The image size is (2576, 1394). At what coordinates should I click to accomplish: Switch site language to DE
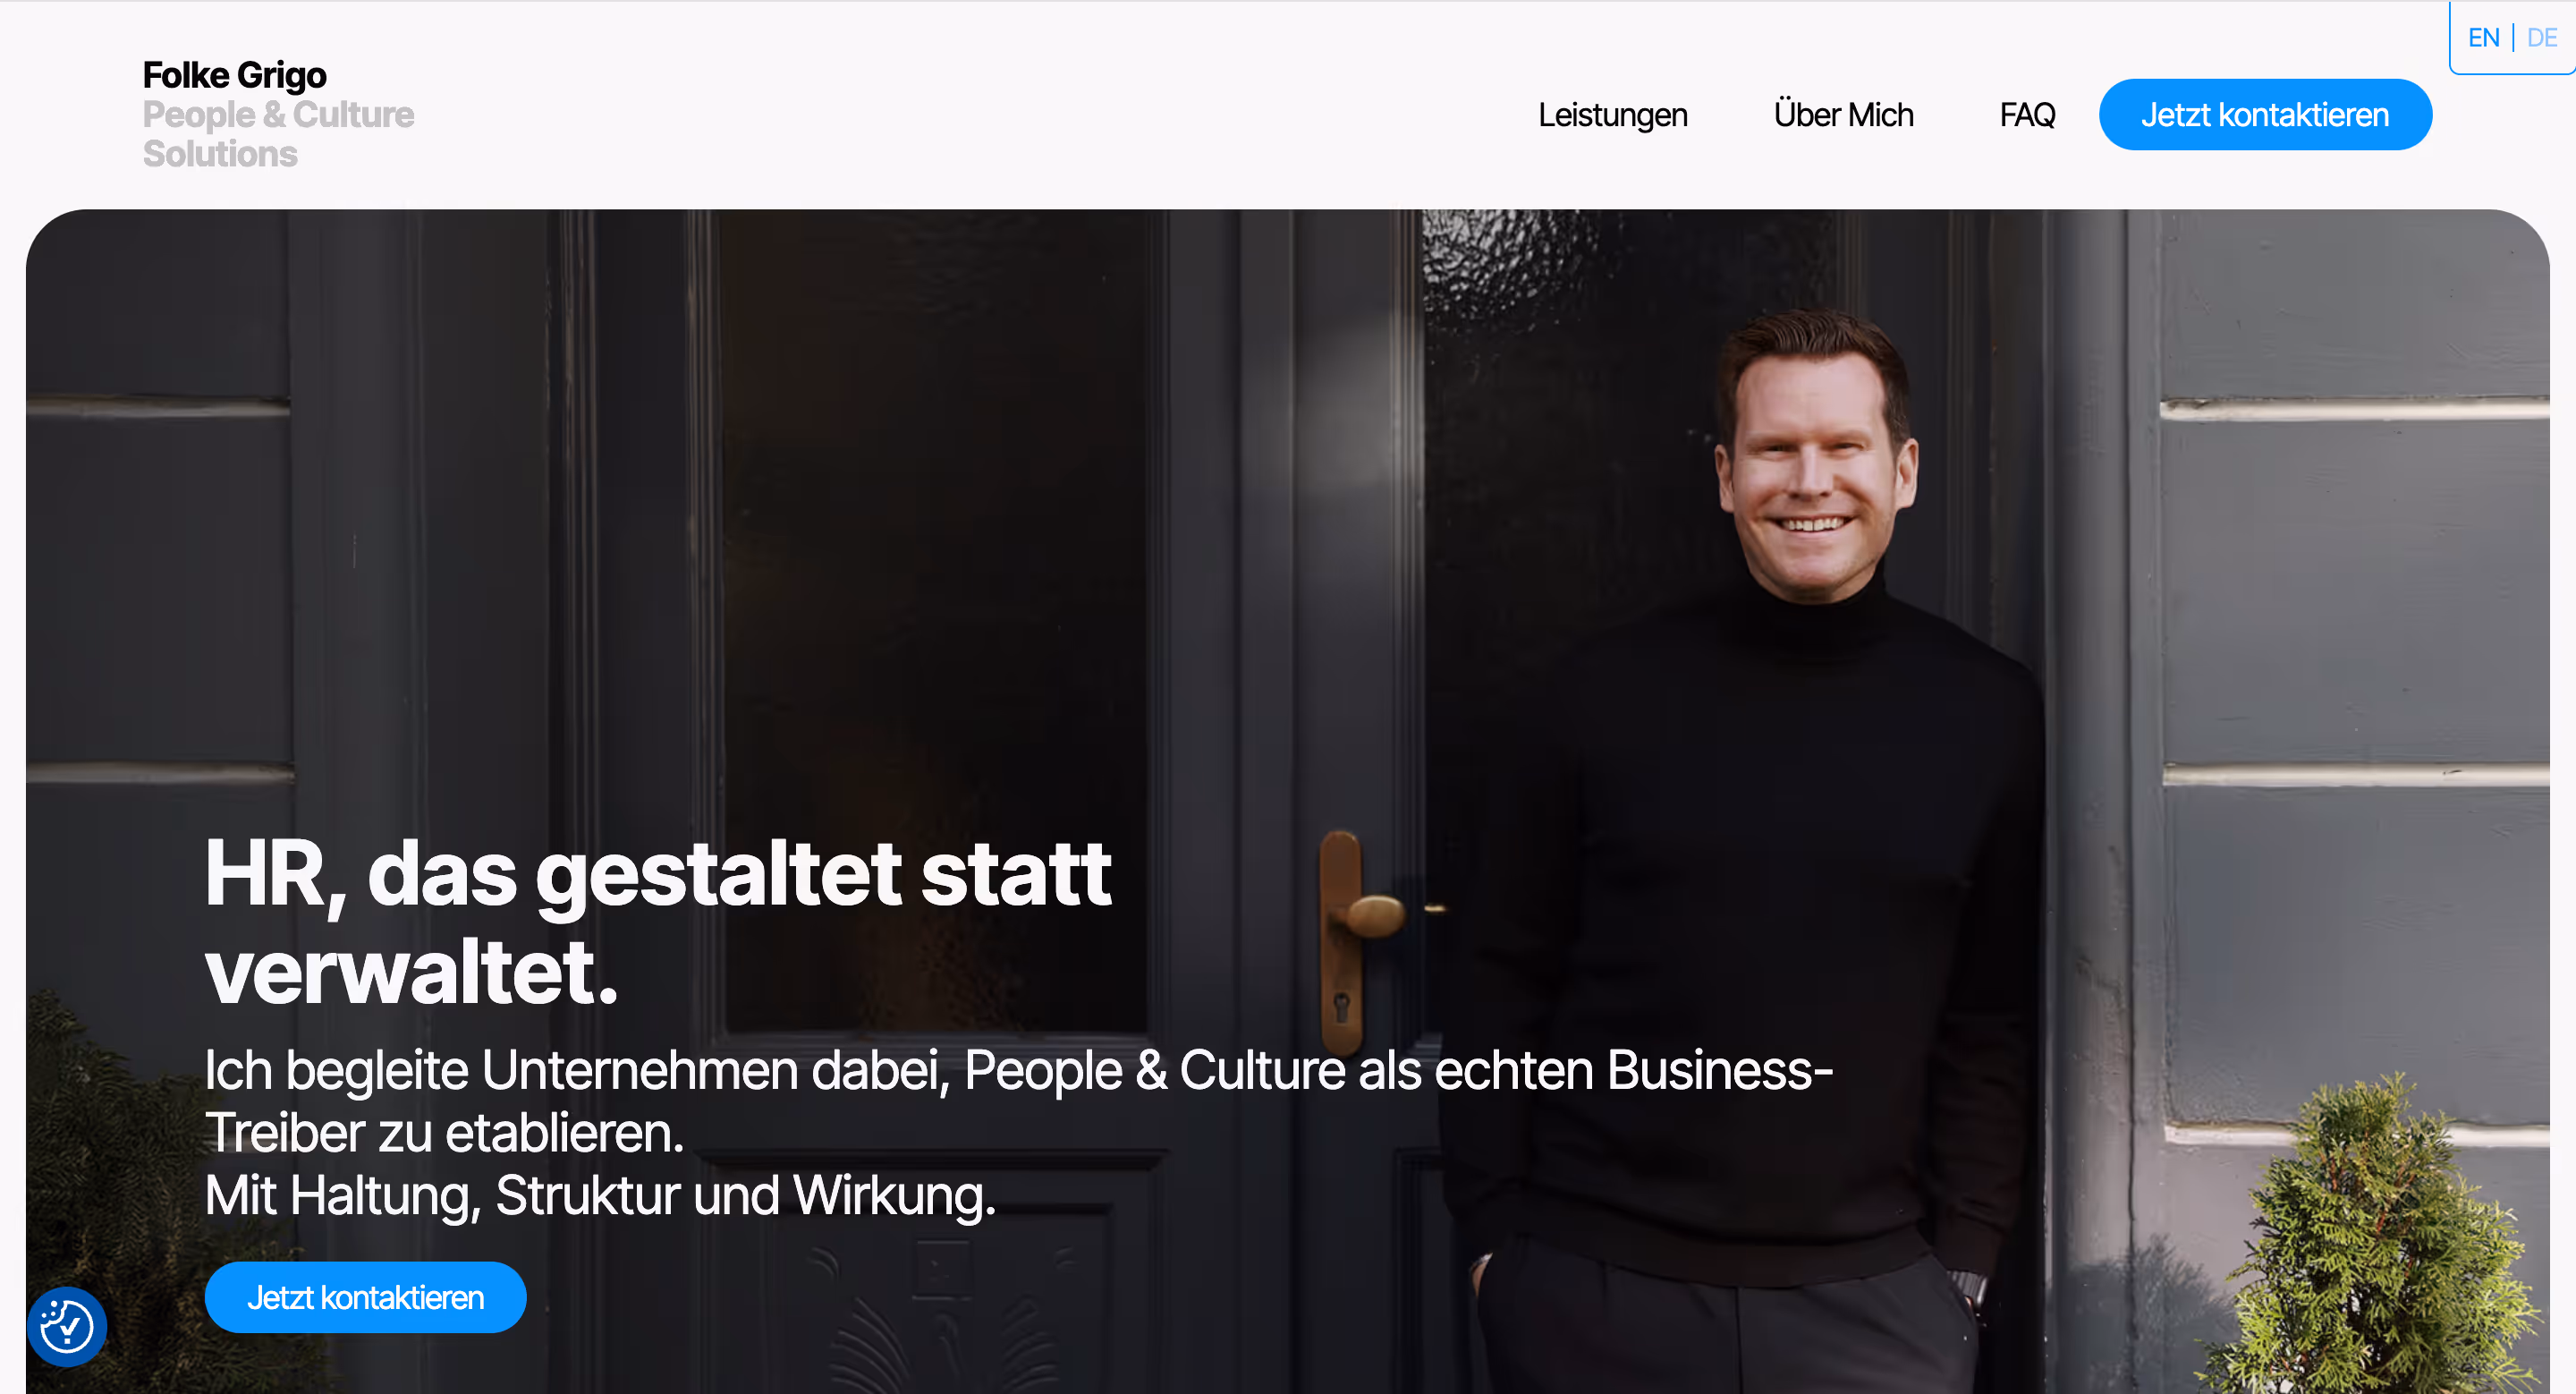point(2542,38)
